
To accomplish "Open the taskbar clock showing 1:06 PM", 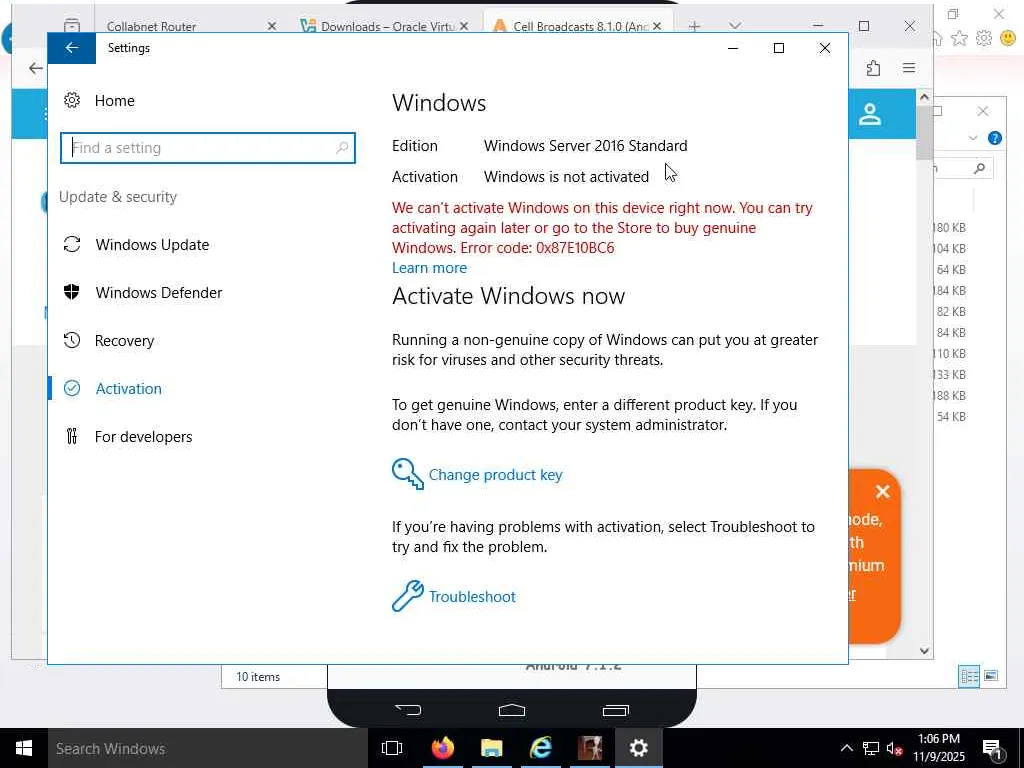I will [938, 748].
